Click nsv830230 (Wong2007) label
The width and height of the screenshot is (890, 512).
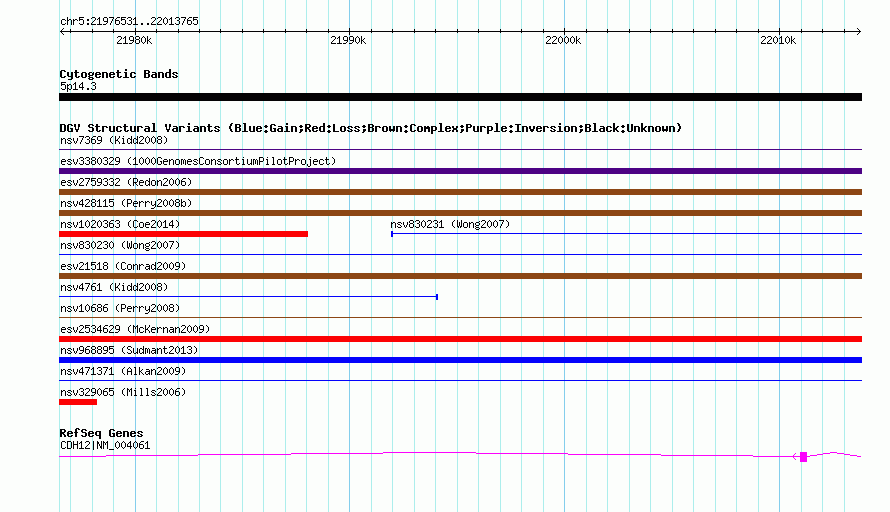pos(120,245)
